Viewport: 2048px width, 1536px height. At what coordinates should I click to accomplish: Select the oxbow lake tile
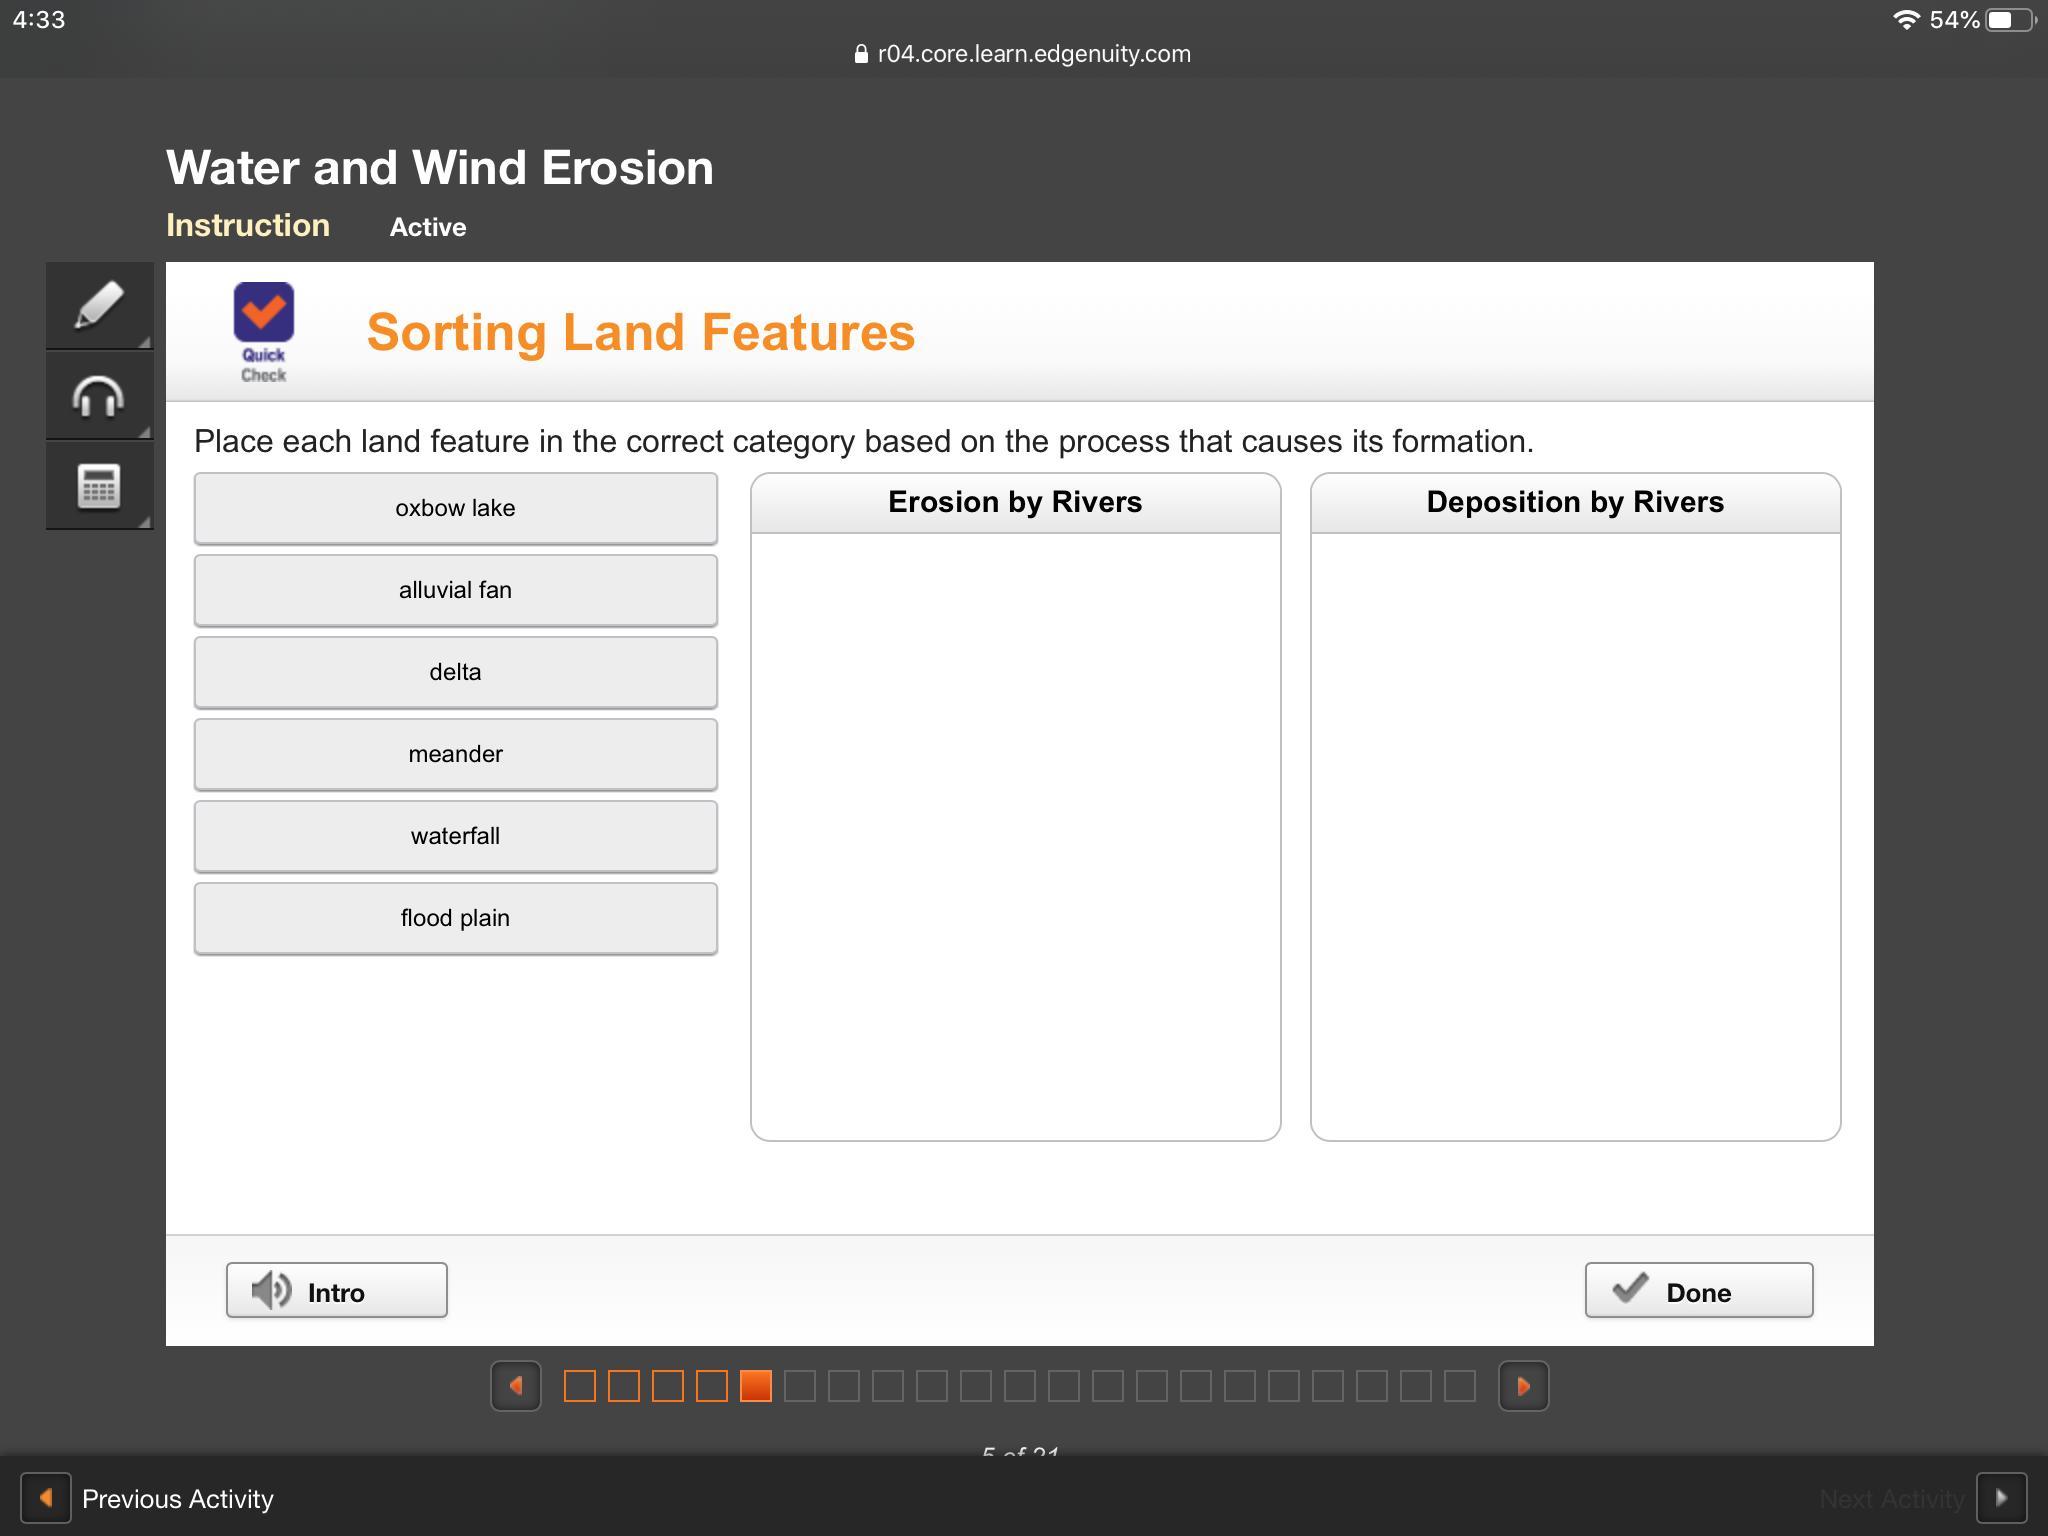(455, 508)
